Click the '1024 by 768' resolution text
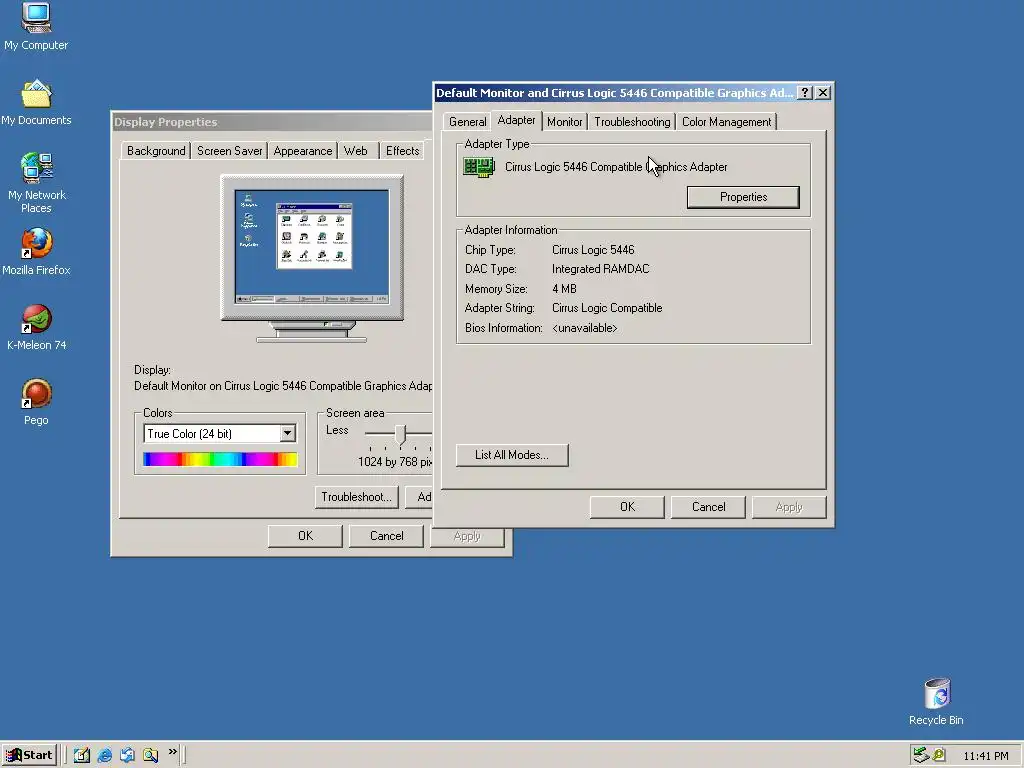The image size is (1024, 768). tap(387, 462)
